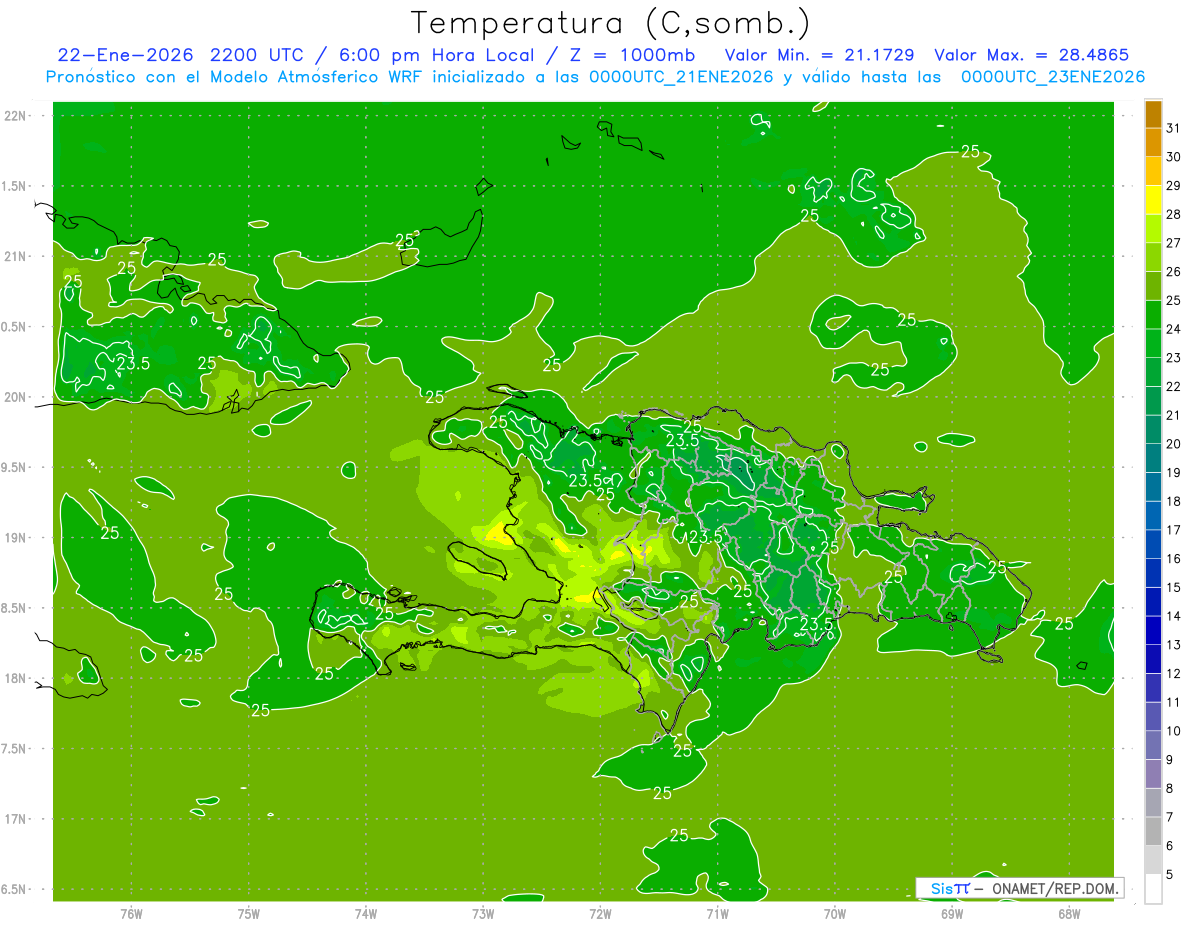Screen dimensions: 1200x927
Task: Click the "22N" latitude label
Action: (x=15, y=116)
